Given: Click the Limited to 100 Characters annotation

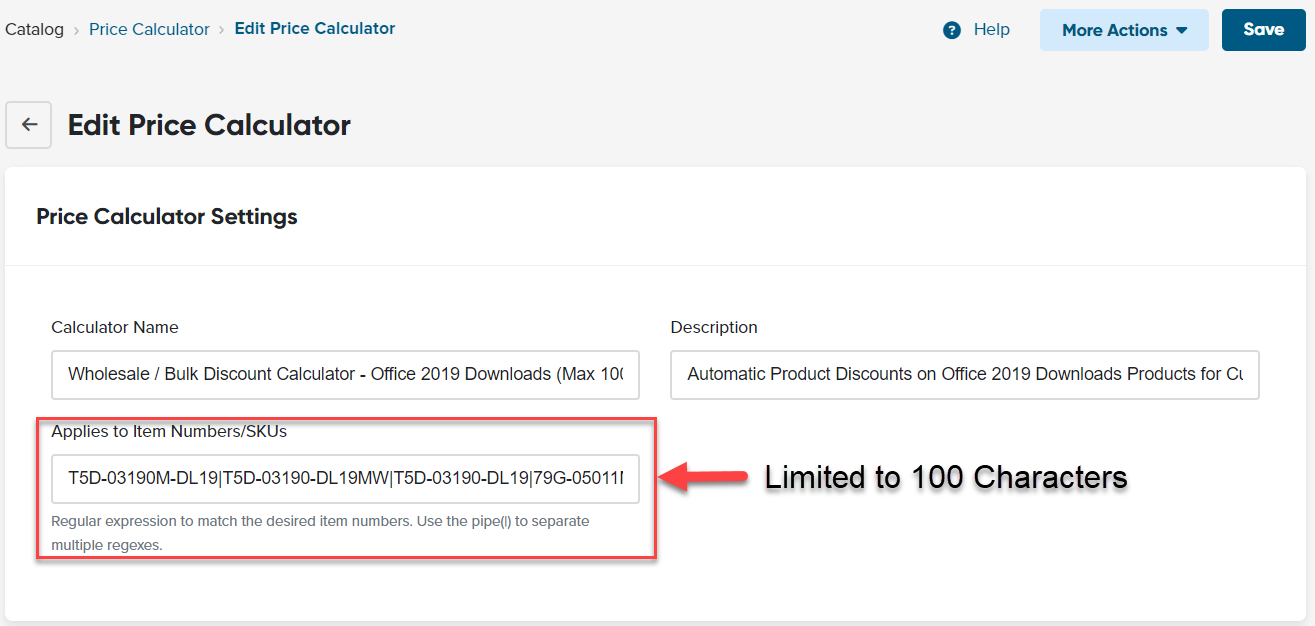Looking at the screenshot, I should (945, 478).
